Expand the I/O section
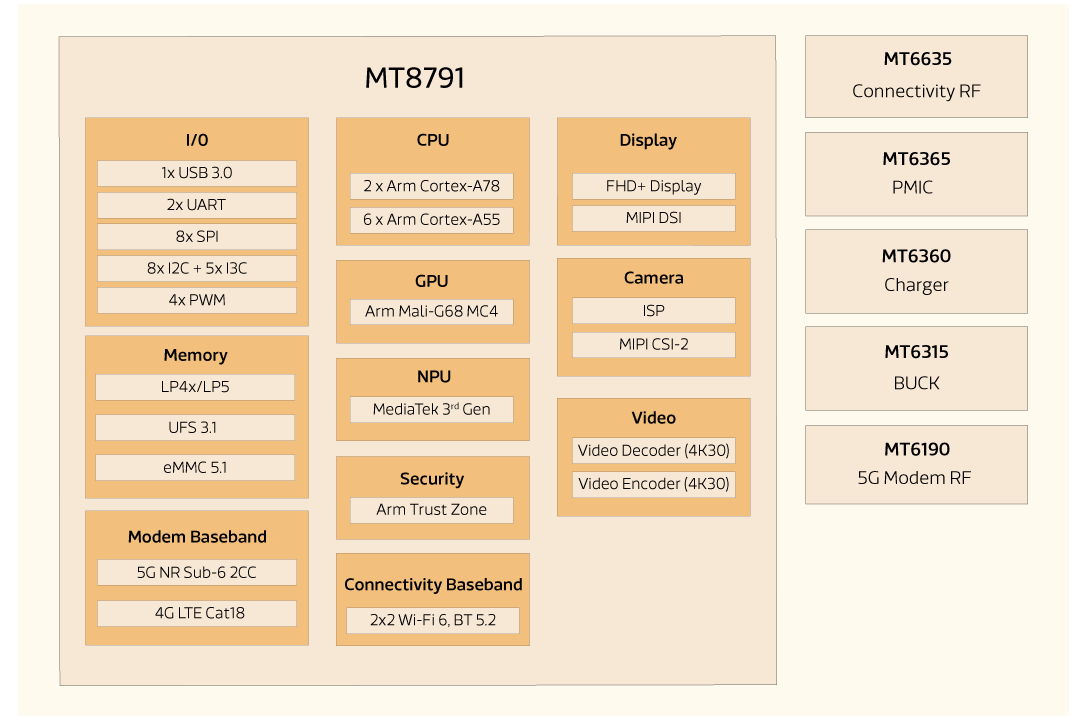The image size is (1087, 720). click(196, 140)
